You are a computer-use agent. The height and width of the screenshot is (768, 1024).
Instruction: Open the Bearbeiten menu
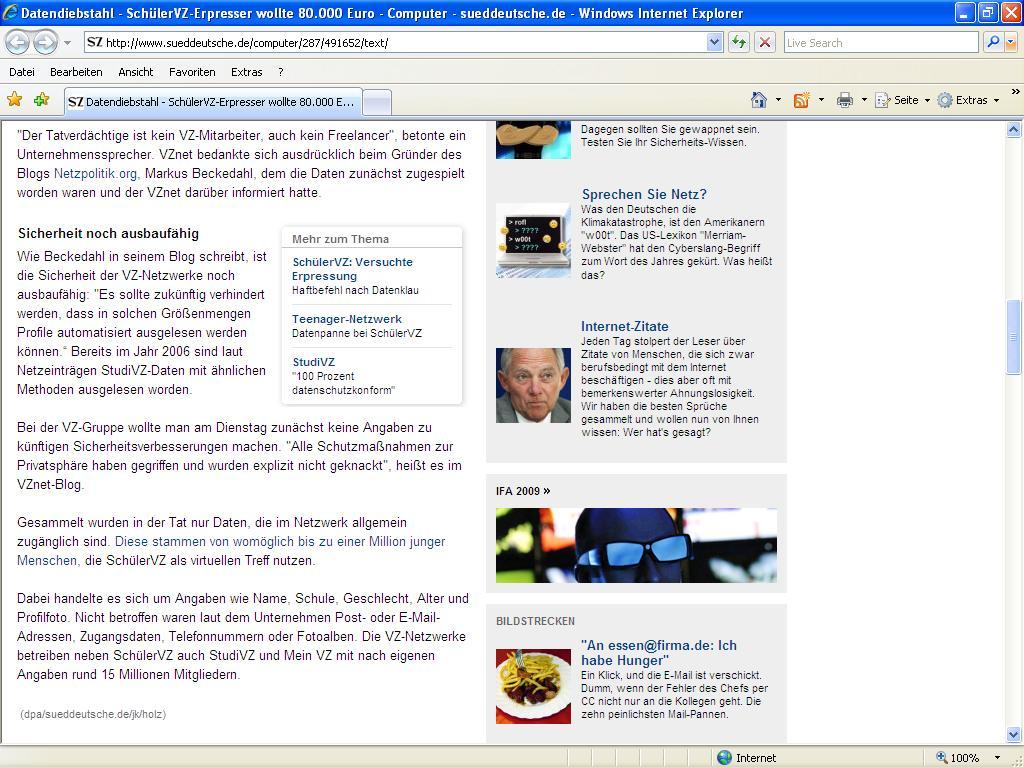click(76, 72)
